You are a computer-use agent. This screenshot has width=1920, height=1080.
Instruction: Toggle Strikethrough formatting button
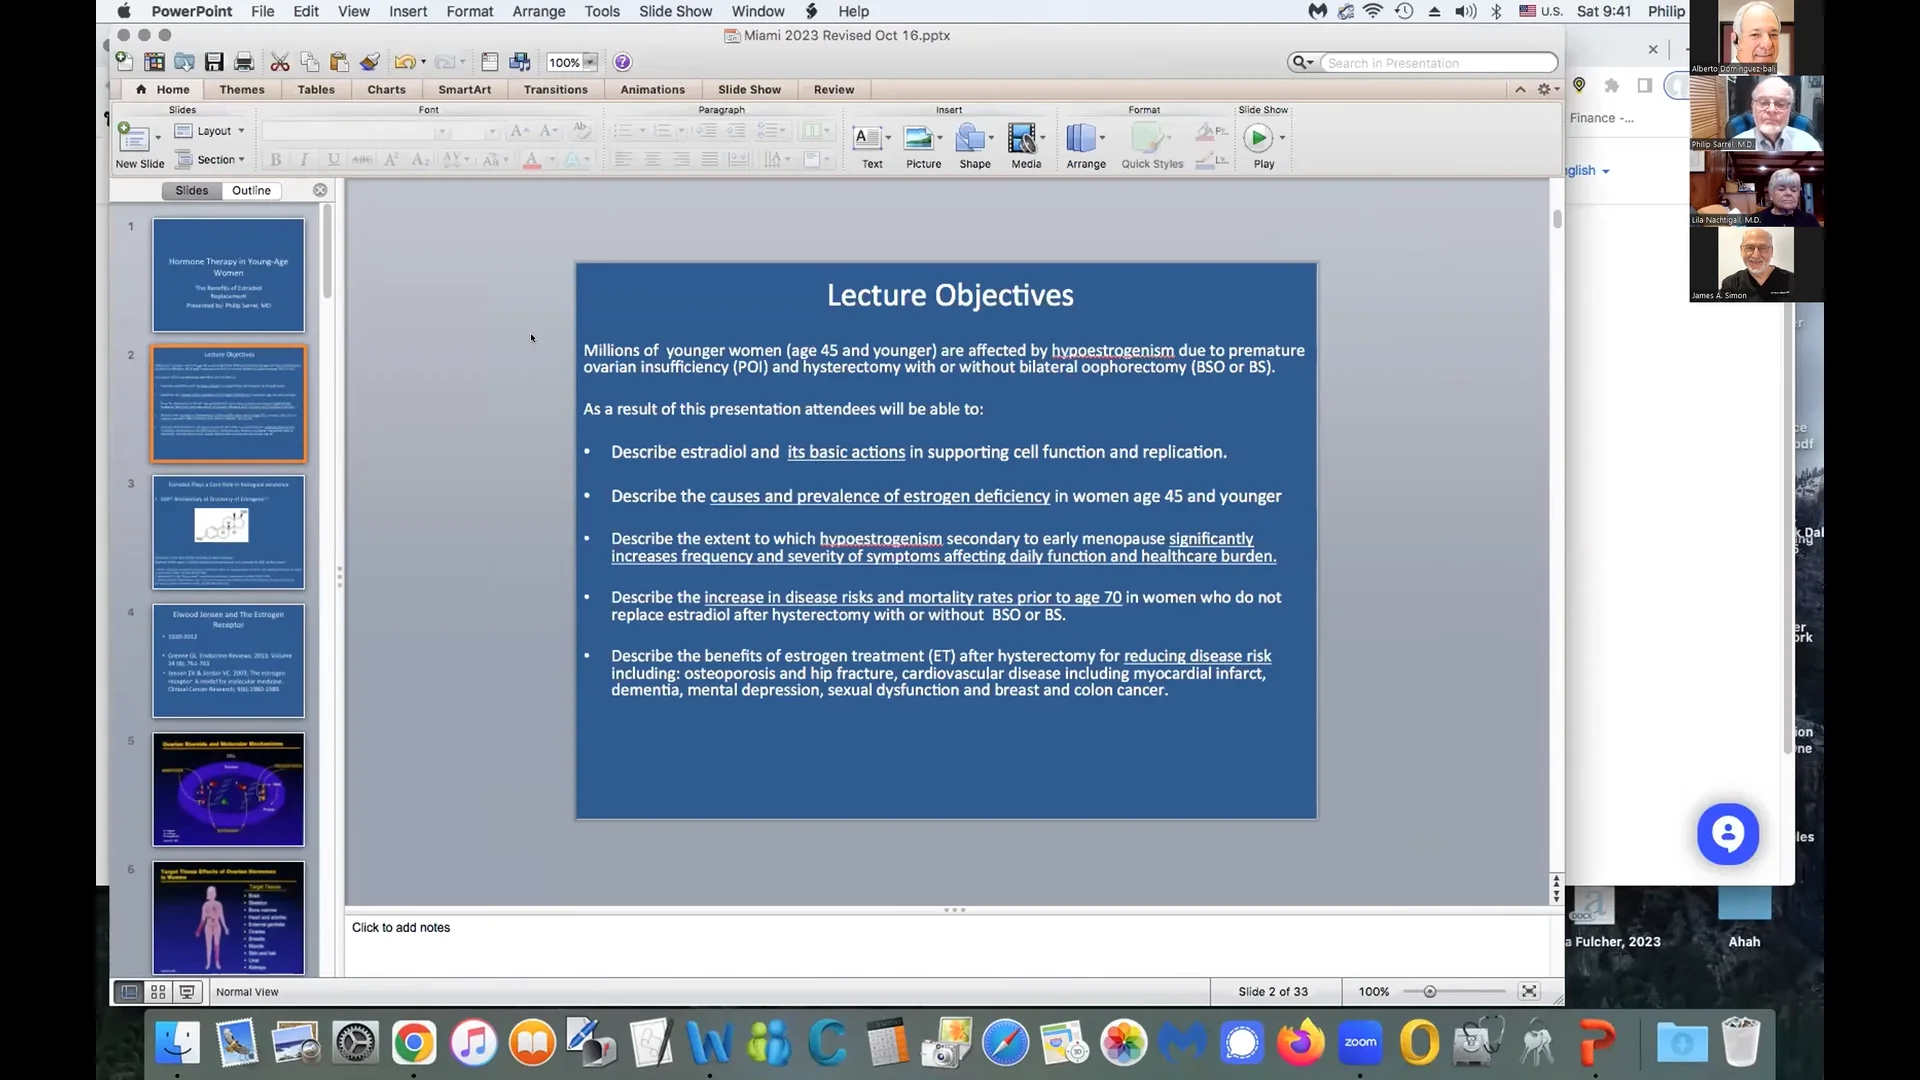[x=362, y=159]
